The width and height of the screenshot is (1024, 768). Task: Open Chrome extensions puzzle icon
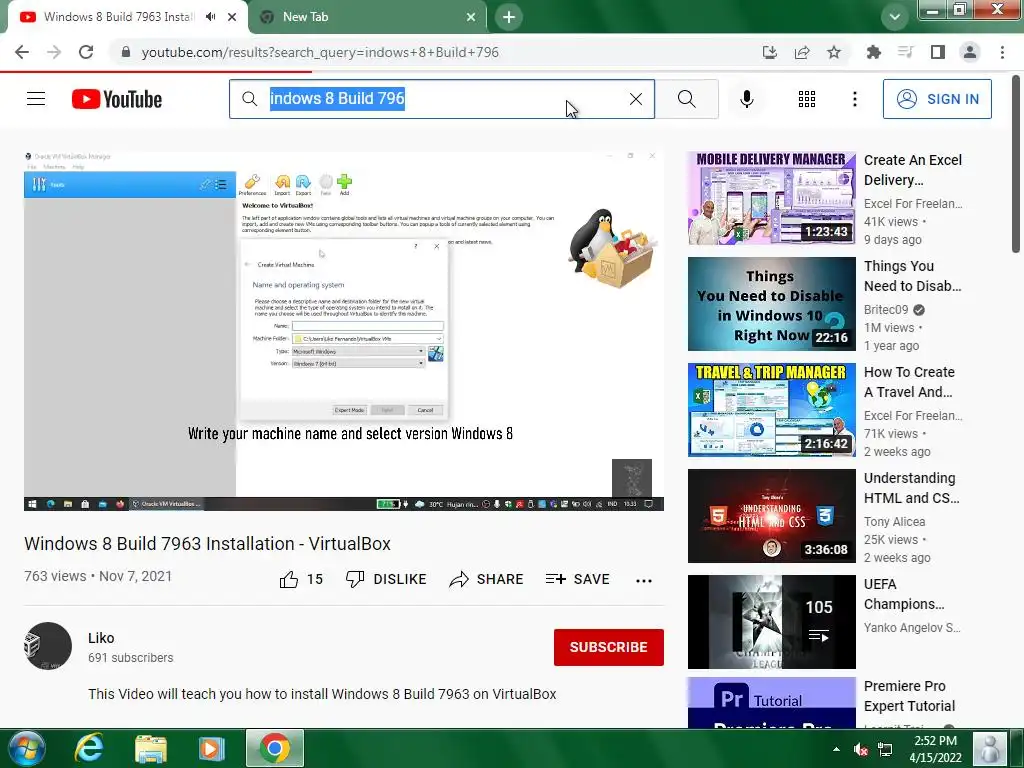873,52
